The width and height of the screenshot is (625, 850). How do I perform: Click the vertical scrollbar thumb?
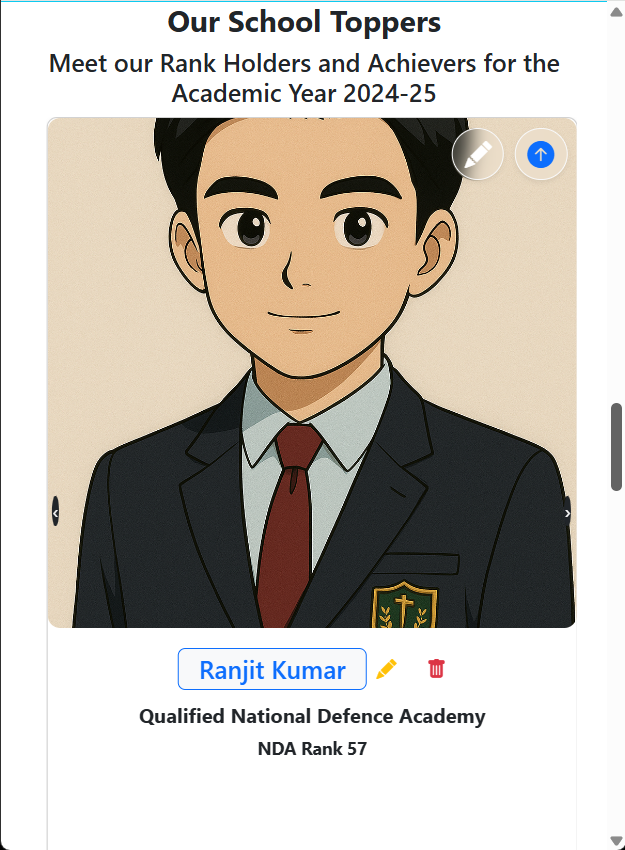pyautogui.click(x=616, y=447)
